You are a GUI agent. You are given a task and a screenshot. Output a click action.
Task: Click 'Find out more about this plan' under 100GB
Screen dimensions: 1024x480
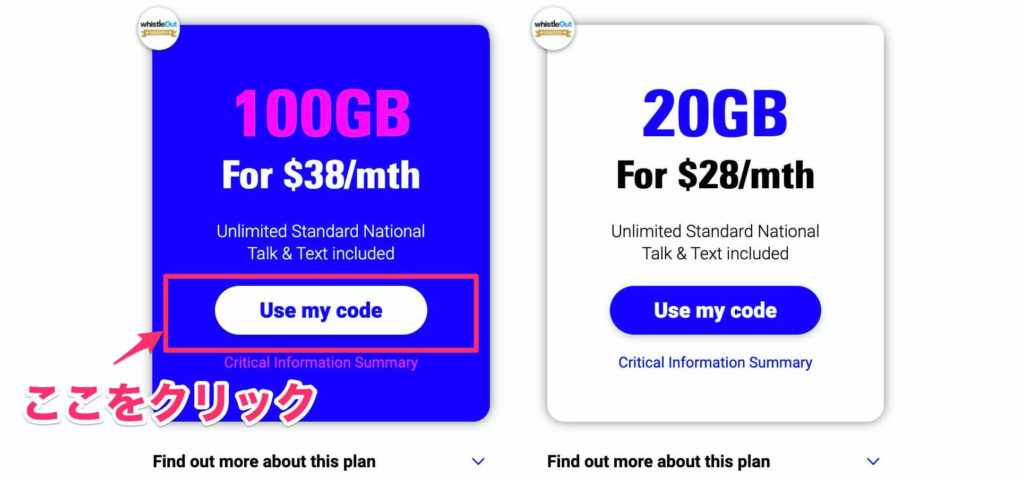[264, 462]
